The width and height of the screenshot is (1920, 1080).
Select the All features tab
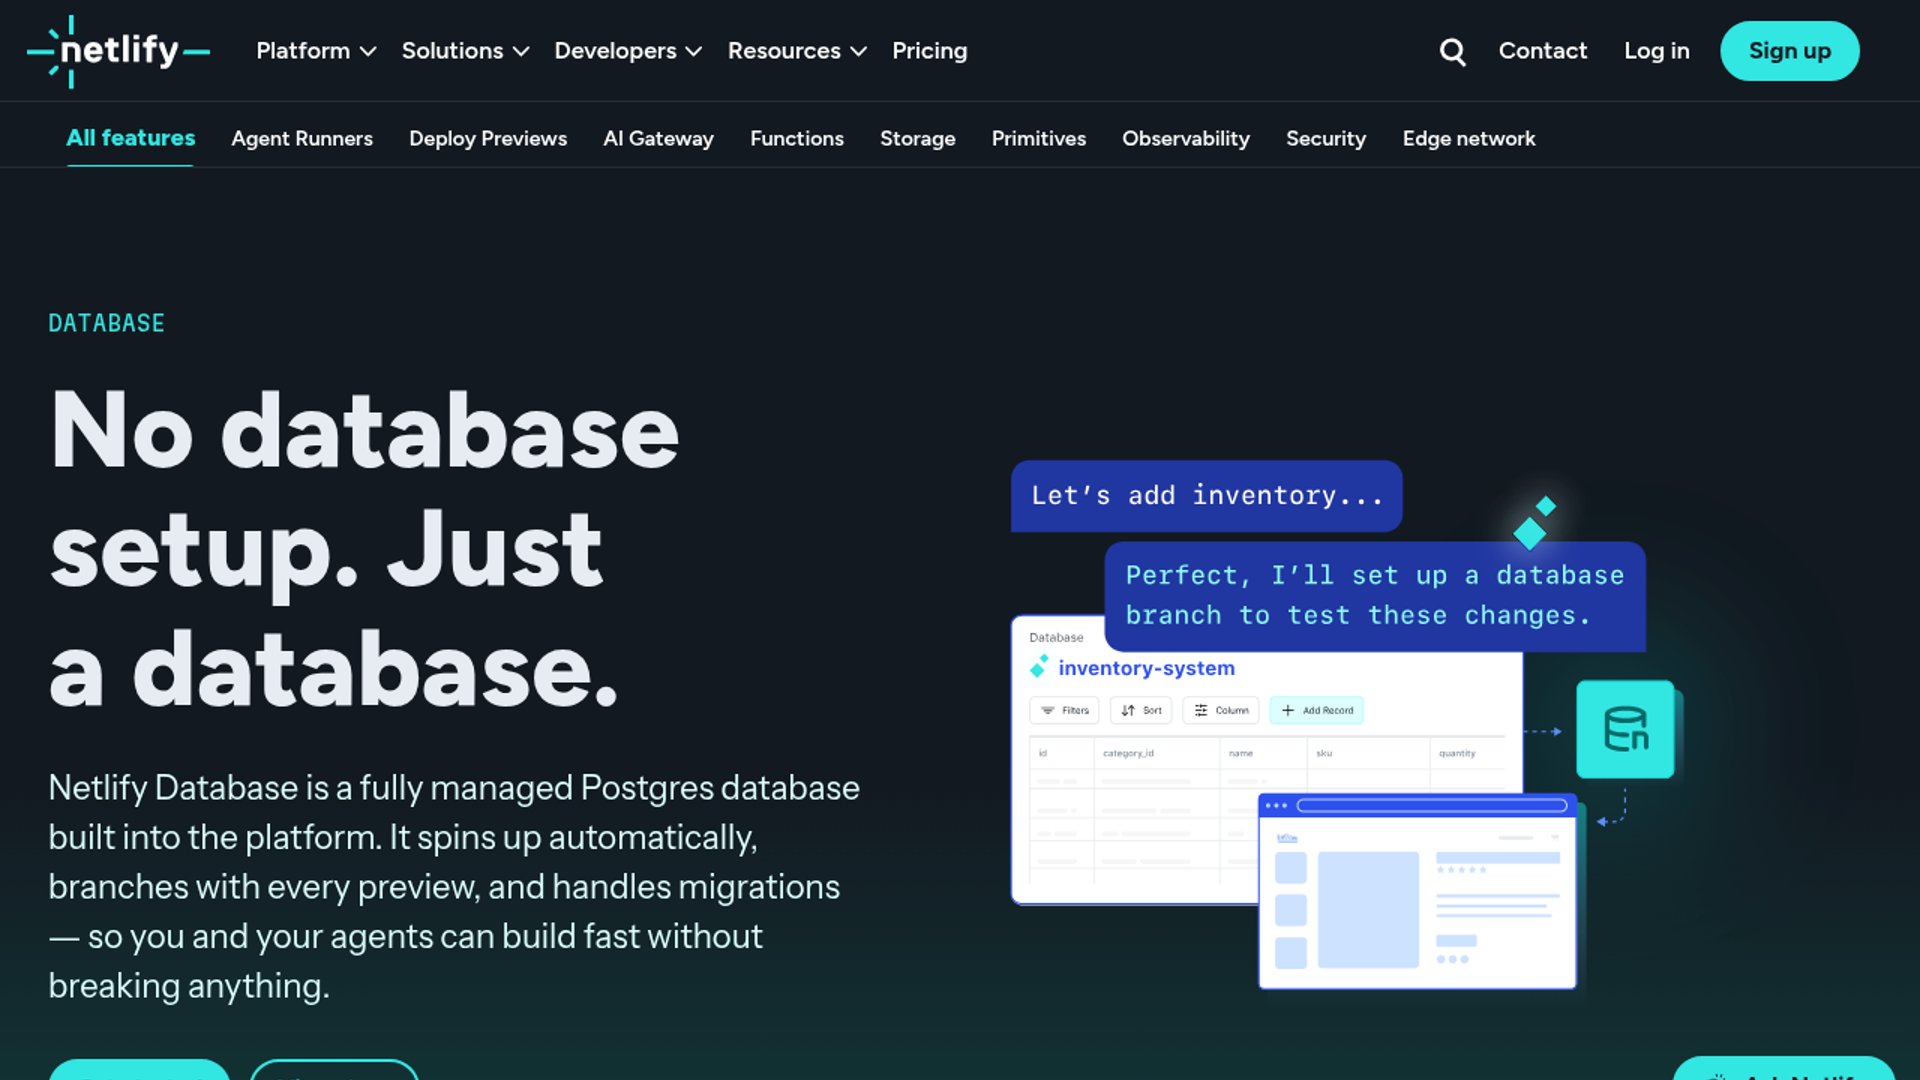click(130, 138)
